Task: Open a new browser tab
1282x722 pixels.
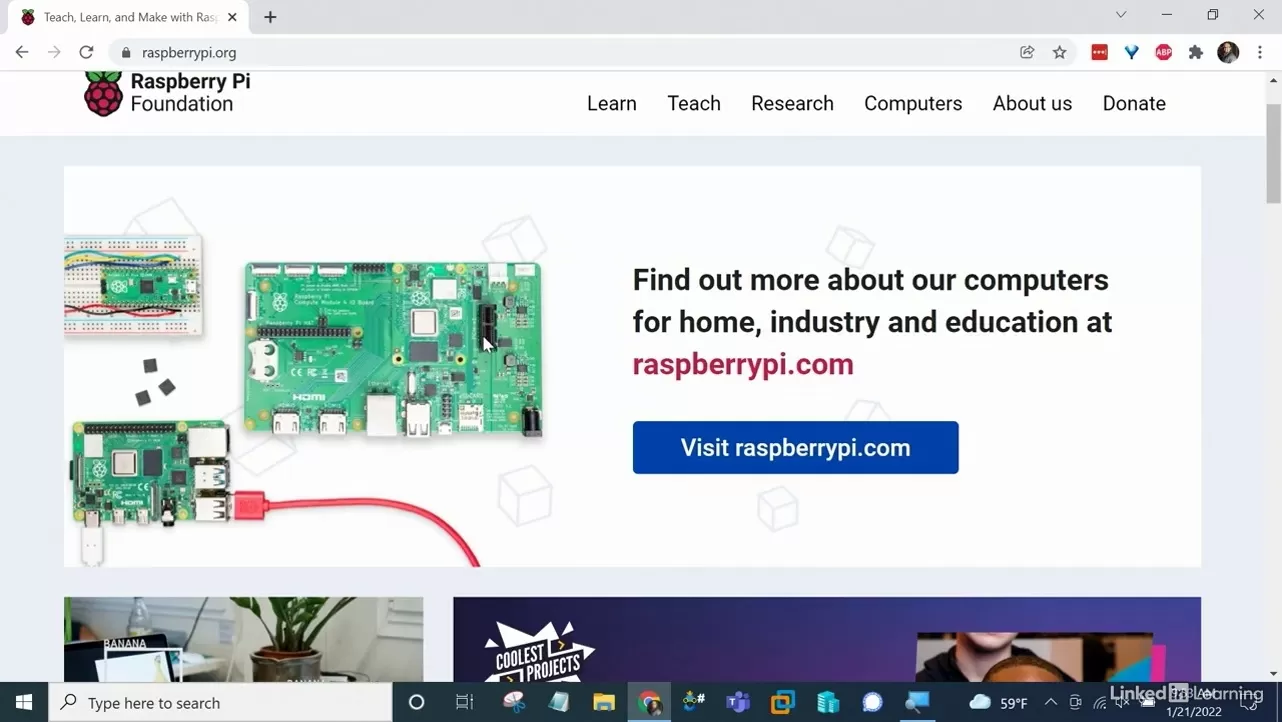Action: [x=270, y=17]
